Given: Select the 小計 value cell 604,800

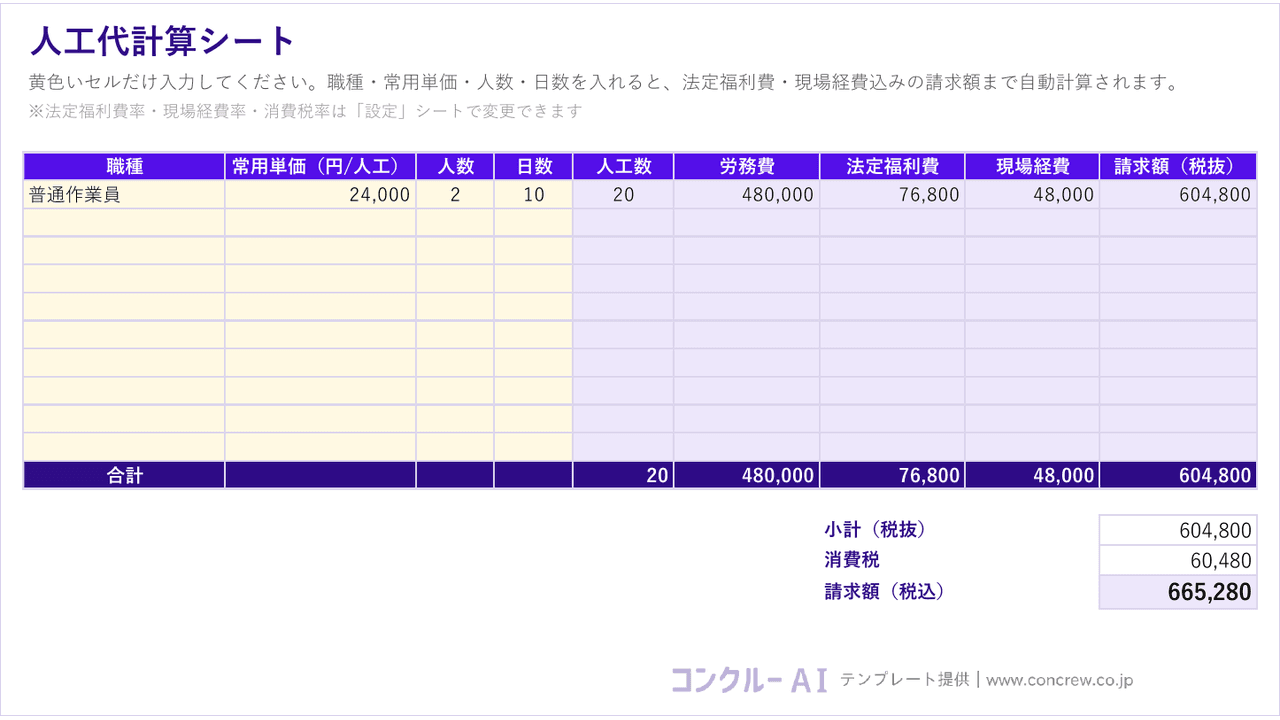Looking at the screenshot, I should point(1178,530).
